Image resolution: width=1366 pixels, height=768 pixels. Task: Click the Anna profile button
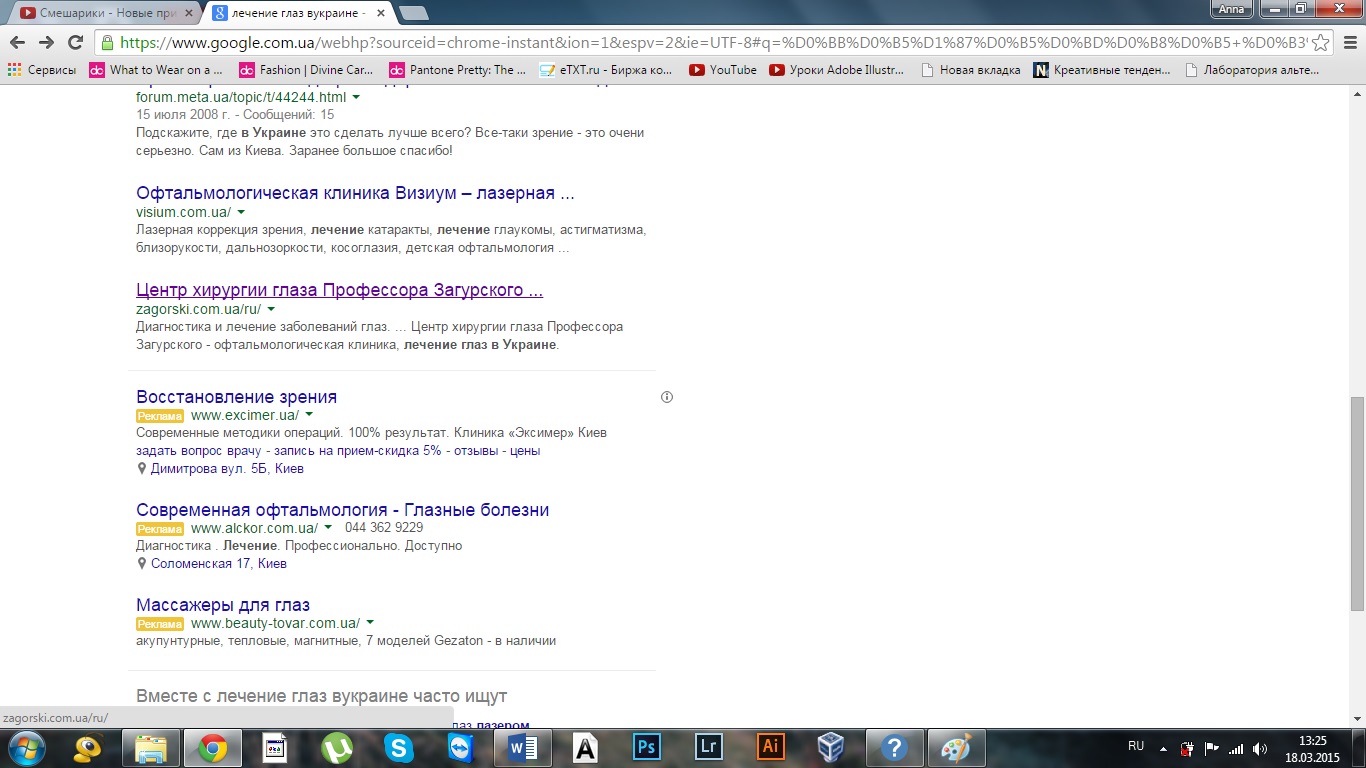(x=1230, y=8)
